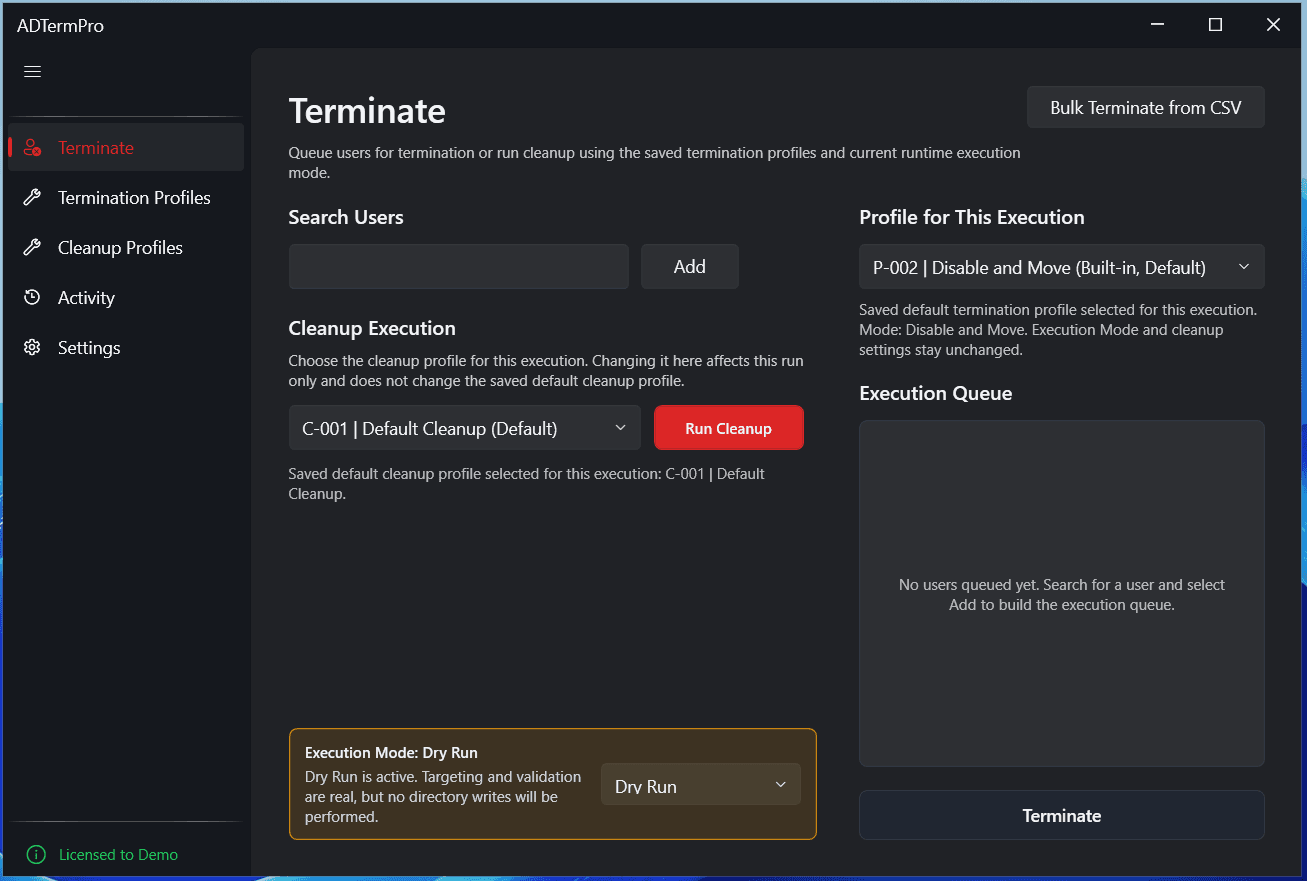
Task: Click inside the Search Users input field
Action: coord(458,266)
